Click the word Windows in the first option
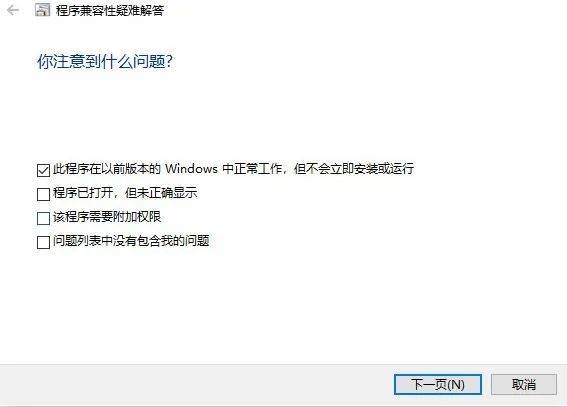This screenshot has width=567, height=407. pos(191,169)
